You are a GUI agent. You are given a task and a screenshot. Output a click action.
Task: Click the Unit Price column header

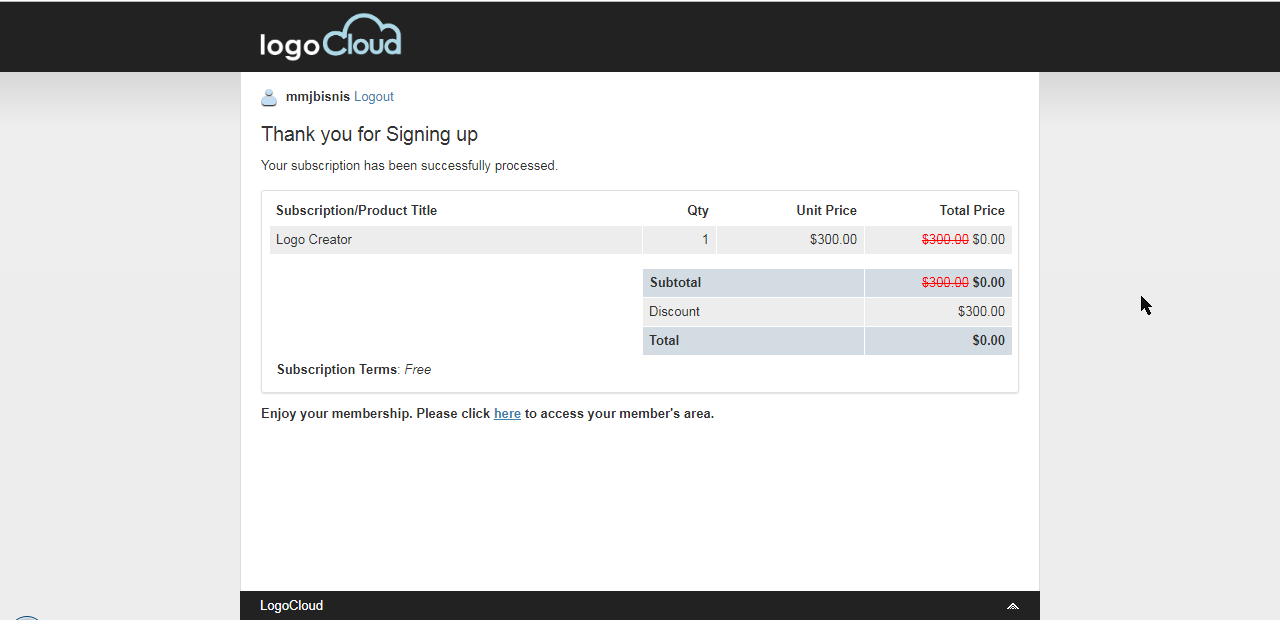click(x=826, y=211)
